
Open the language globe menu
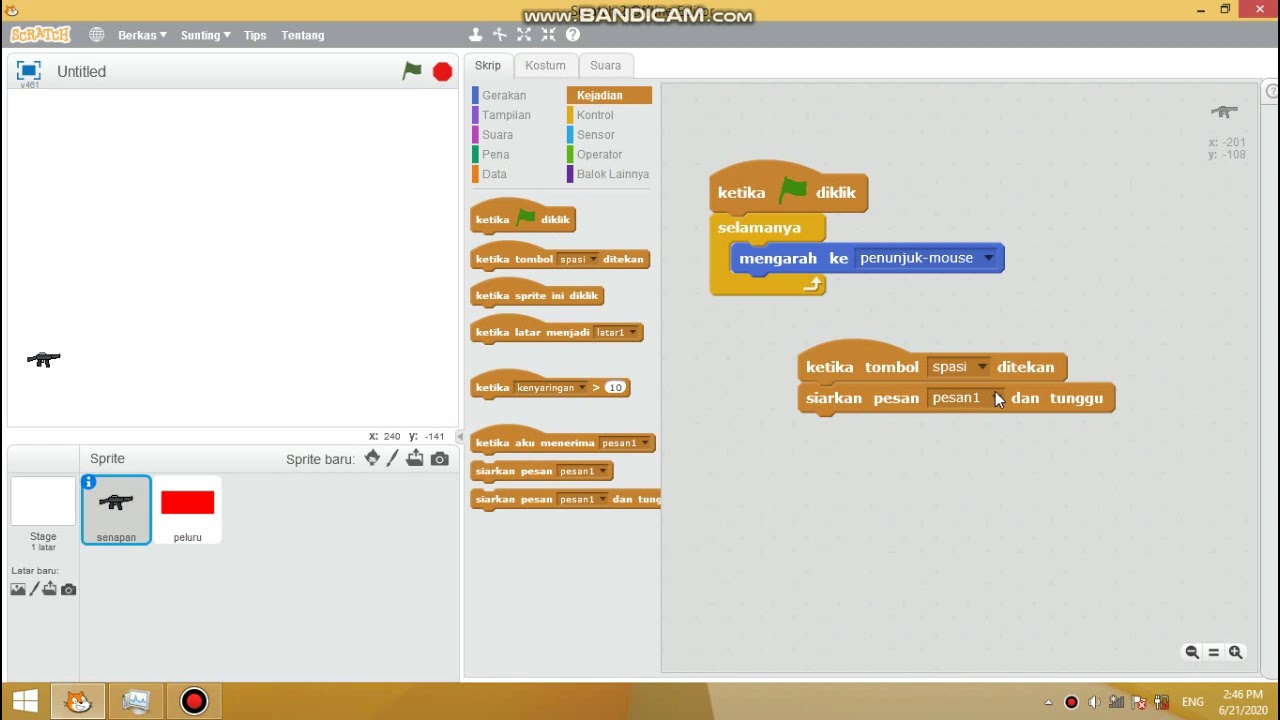click(x=97, y=35)
